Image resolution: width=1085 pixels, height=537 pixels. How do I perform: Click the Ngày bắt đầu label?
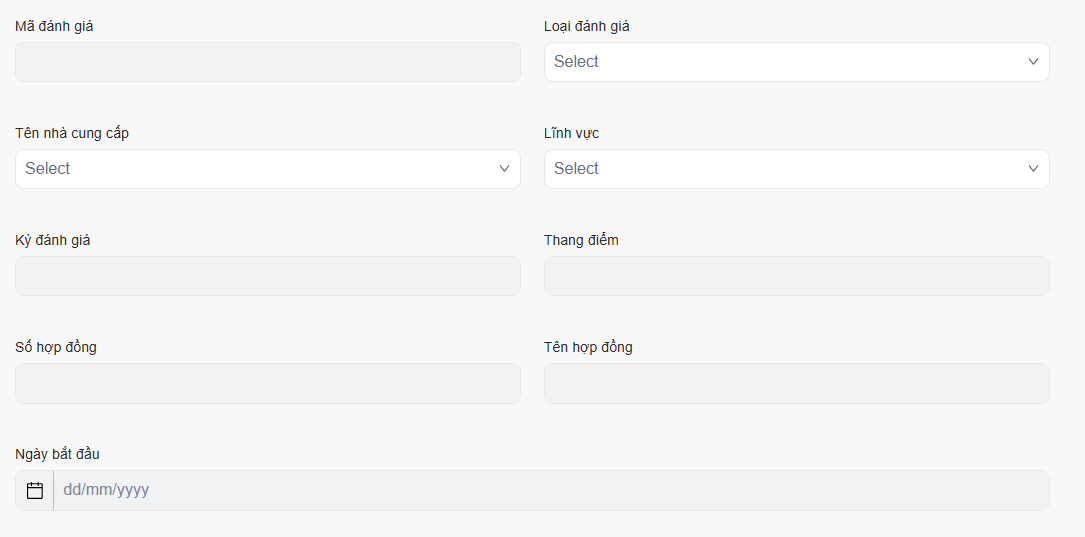point(57,454)
